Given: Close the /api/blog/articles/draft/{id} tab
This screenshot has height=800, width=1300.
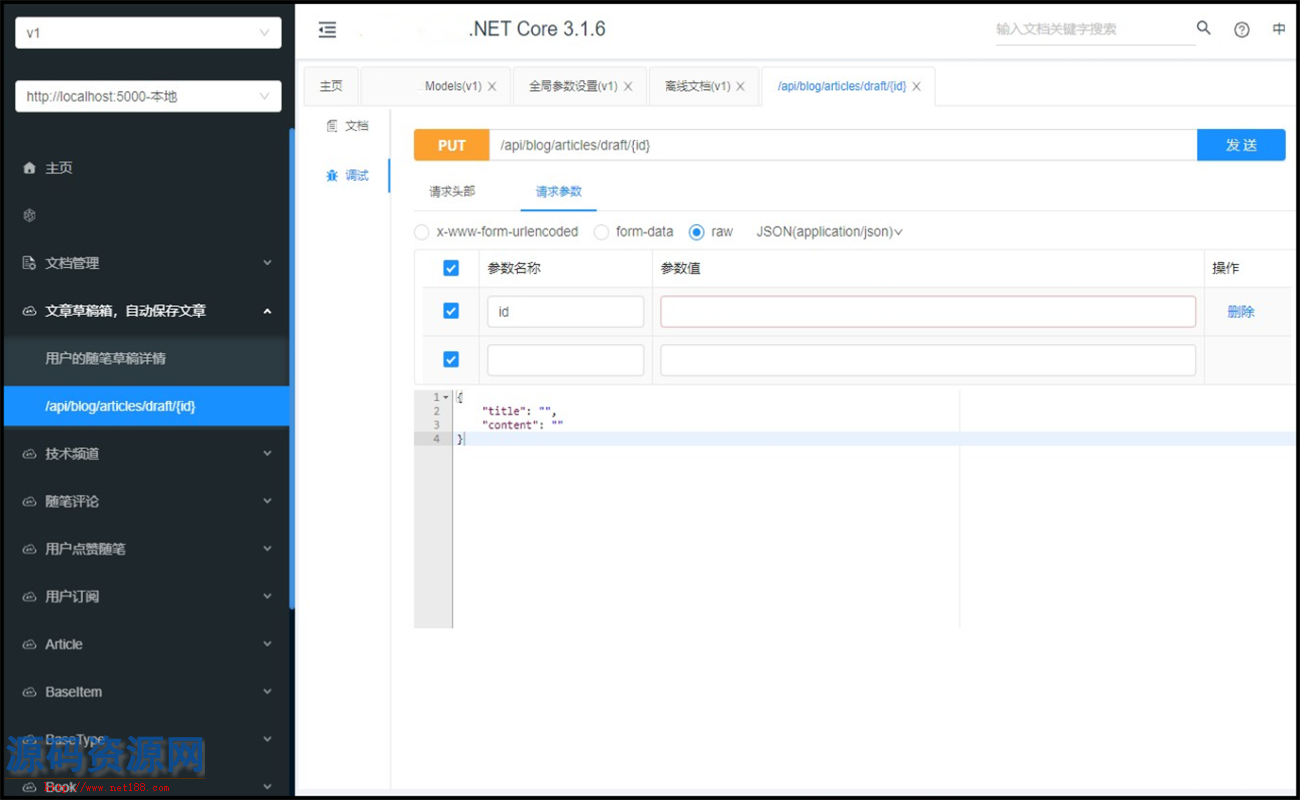Looking at the screenshot, I should [916, 87].
